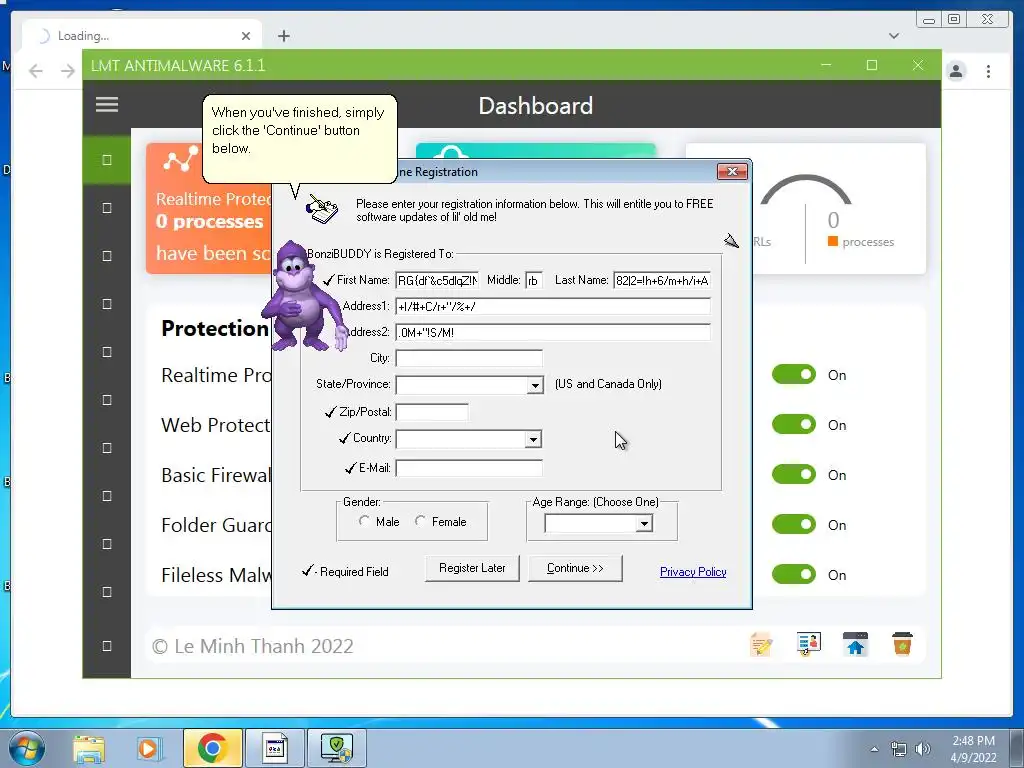Click the Dashboard title text
This screenshot has height=768, width=1024.
coord(536,106)
